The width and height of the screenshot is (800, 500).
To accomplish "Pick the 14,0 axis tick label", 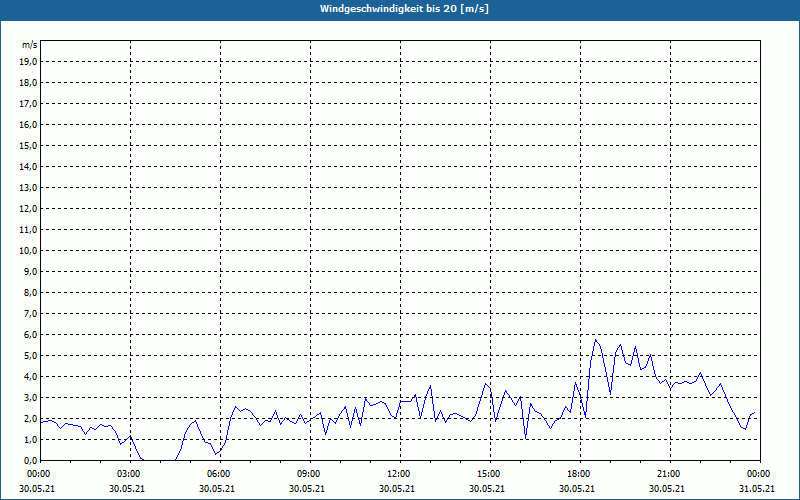I will 28,166.
